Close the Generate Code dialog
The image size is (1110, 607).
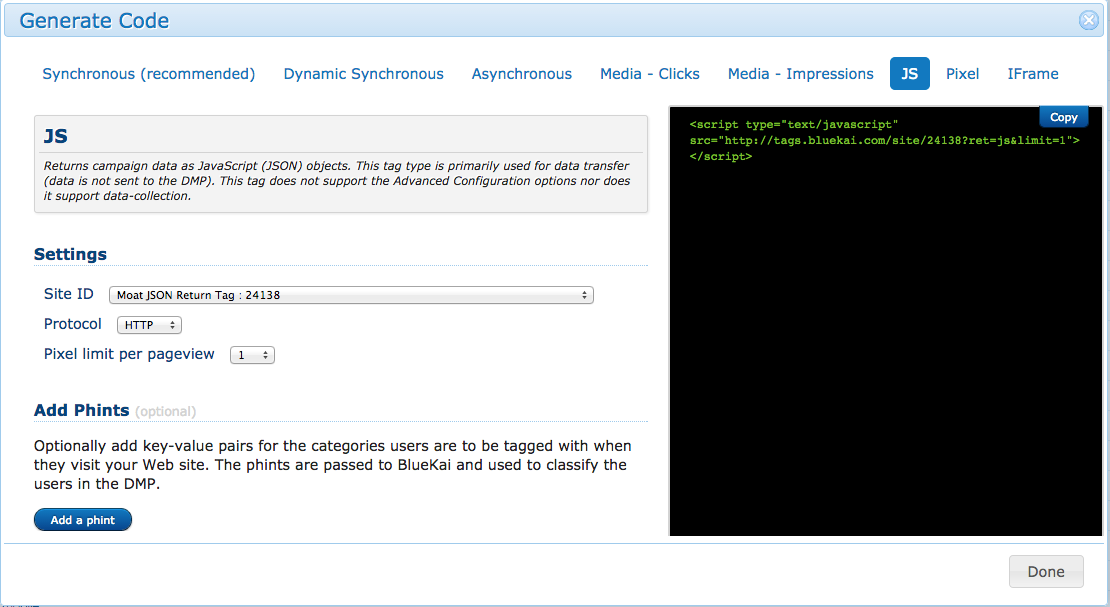click(1088, 21)
